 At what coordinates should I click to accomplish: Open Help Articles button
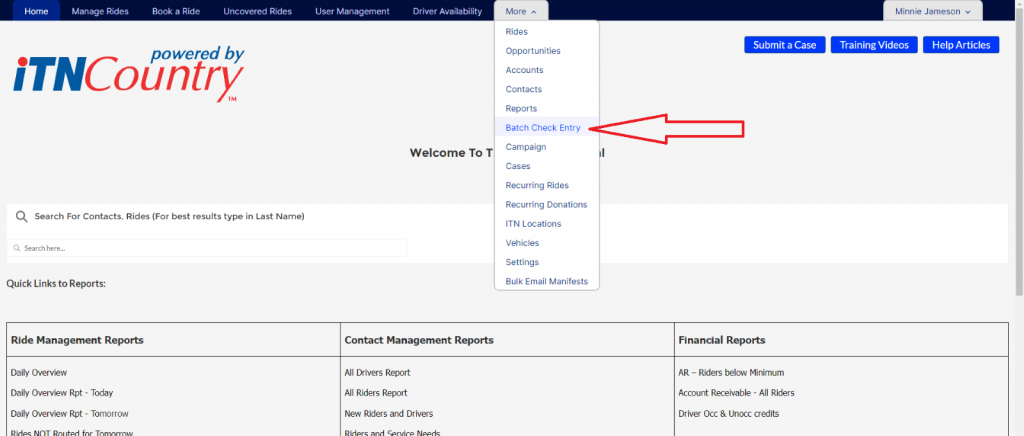961,45
